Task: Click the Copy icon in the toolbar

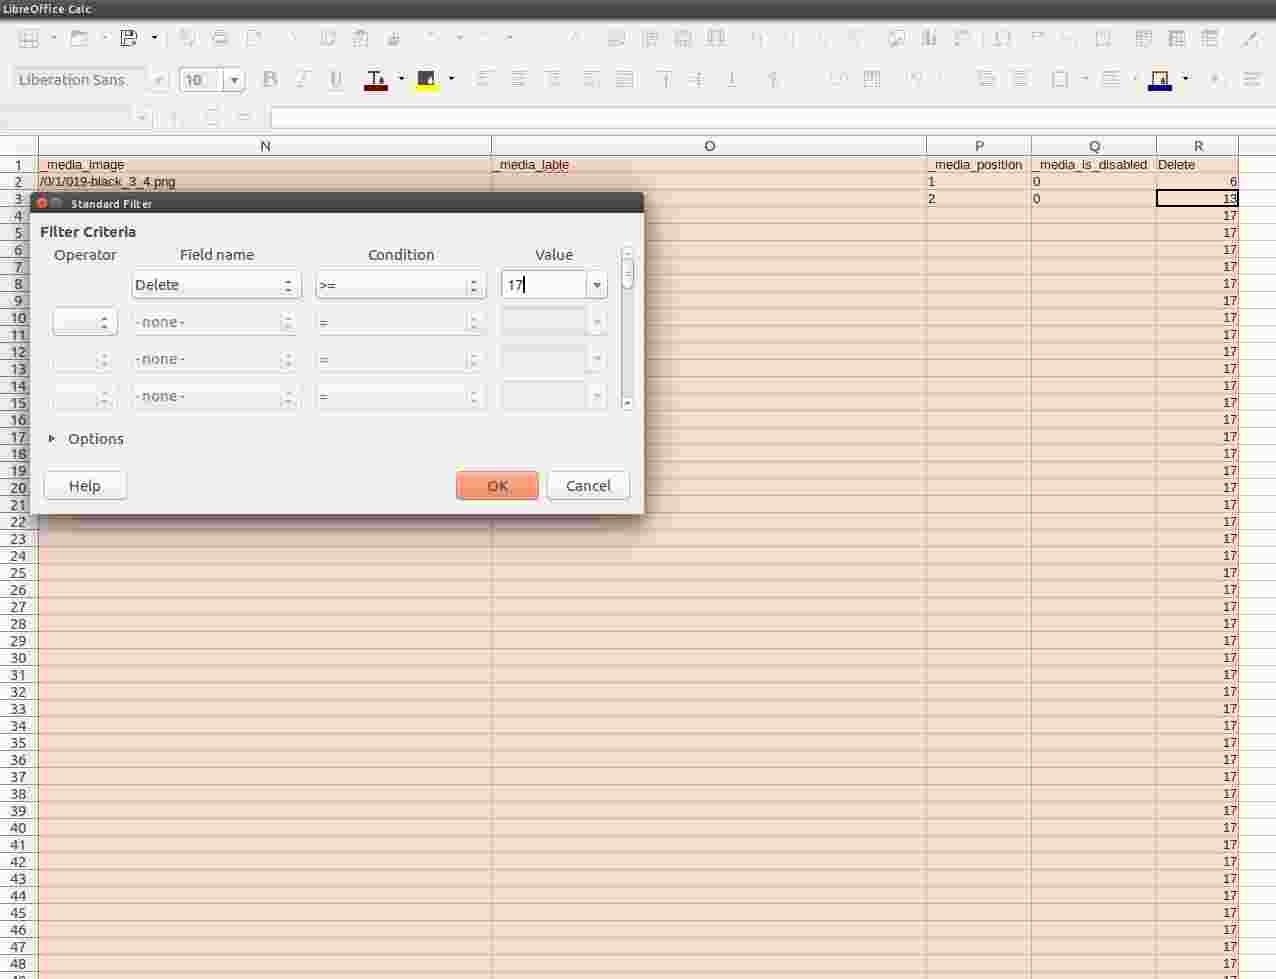Action: click(328, 38)
